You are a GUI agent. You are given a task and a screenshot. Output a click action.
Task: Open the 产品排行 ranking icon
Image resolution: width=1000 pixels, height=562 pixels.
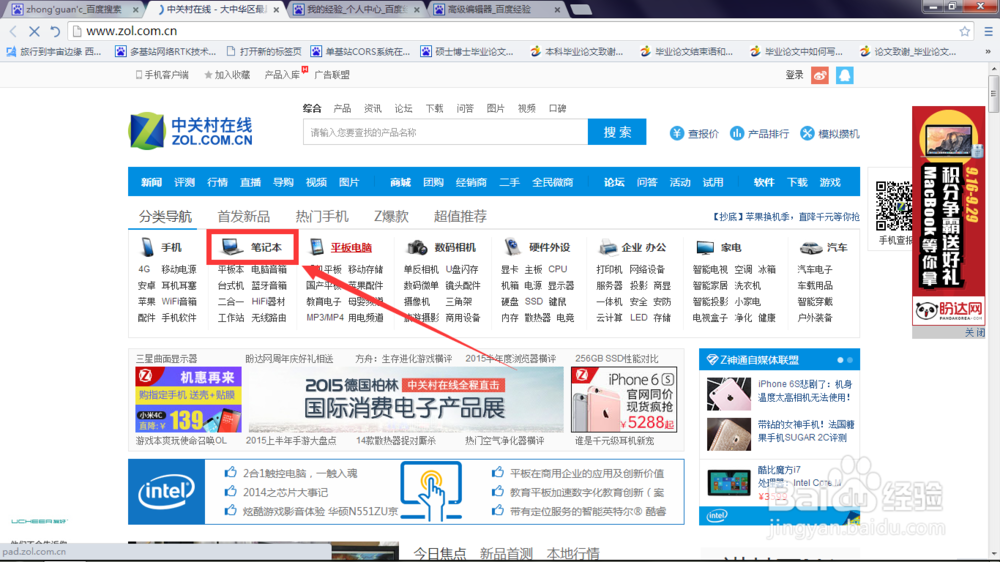737,133
